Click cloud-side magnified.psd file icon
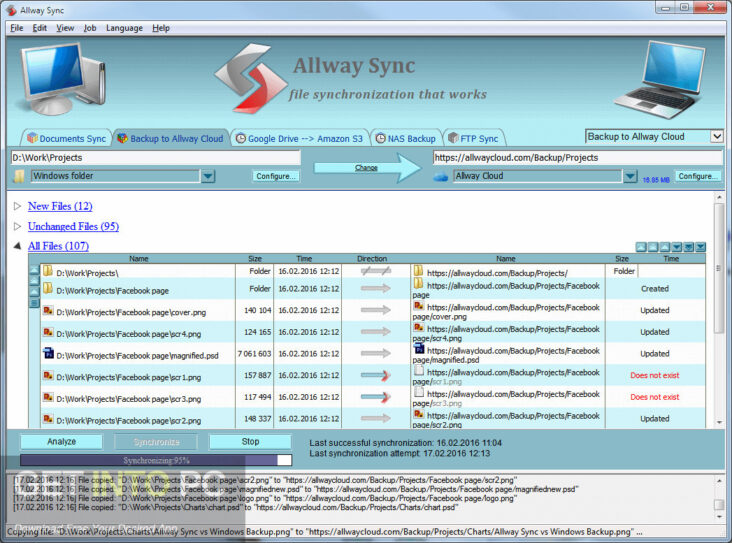 point(419,348)
